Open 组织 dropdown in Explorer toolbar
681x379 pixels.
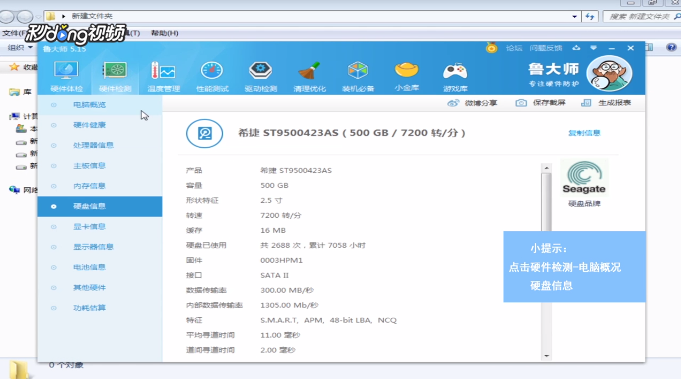[20, 47]
